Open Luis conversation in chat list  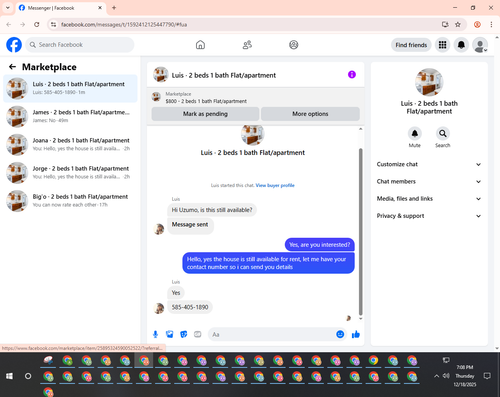(x=70, y=88)
